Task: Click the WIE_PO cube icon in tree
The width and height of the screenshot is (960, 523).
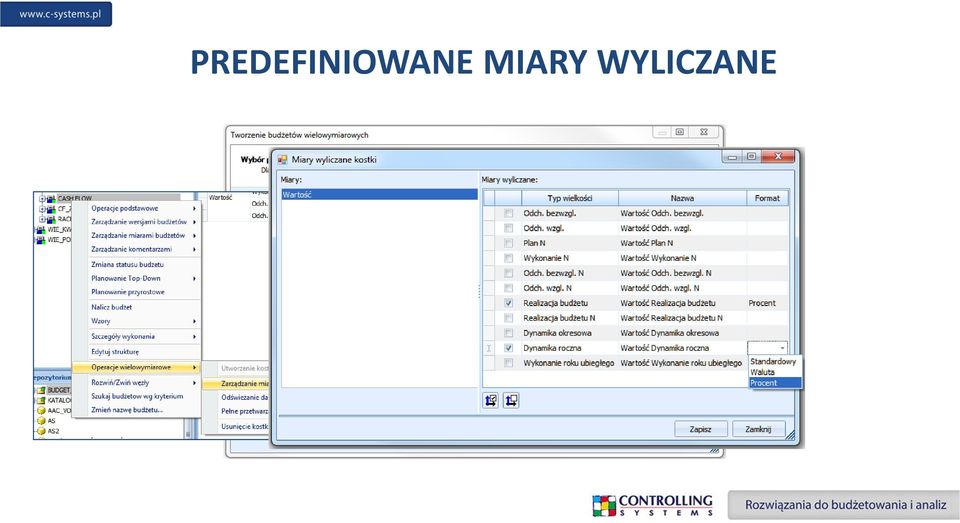Action: (x=41, y=239)
